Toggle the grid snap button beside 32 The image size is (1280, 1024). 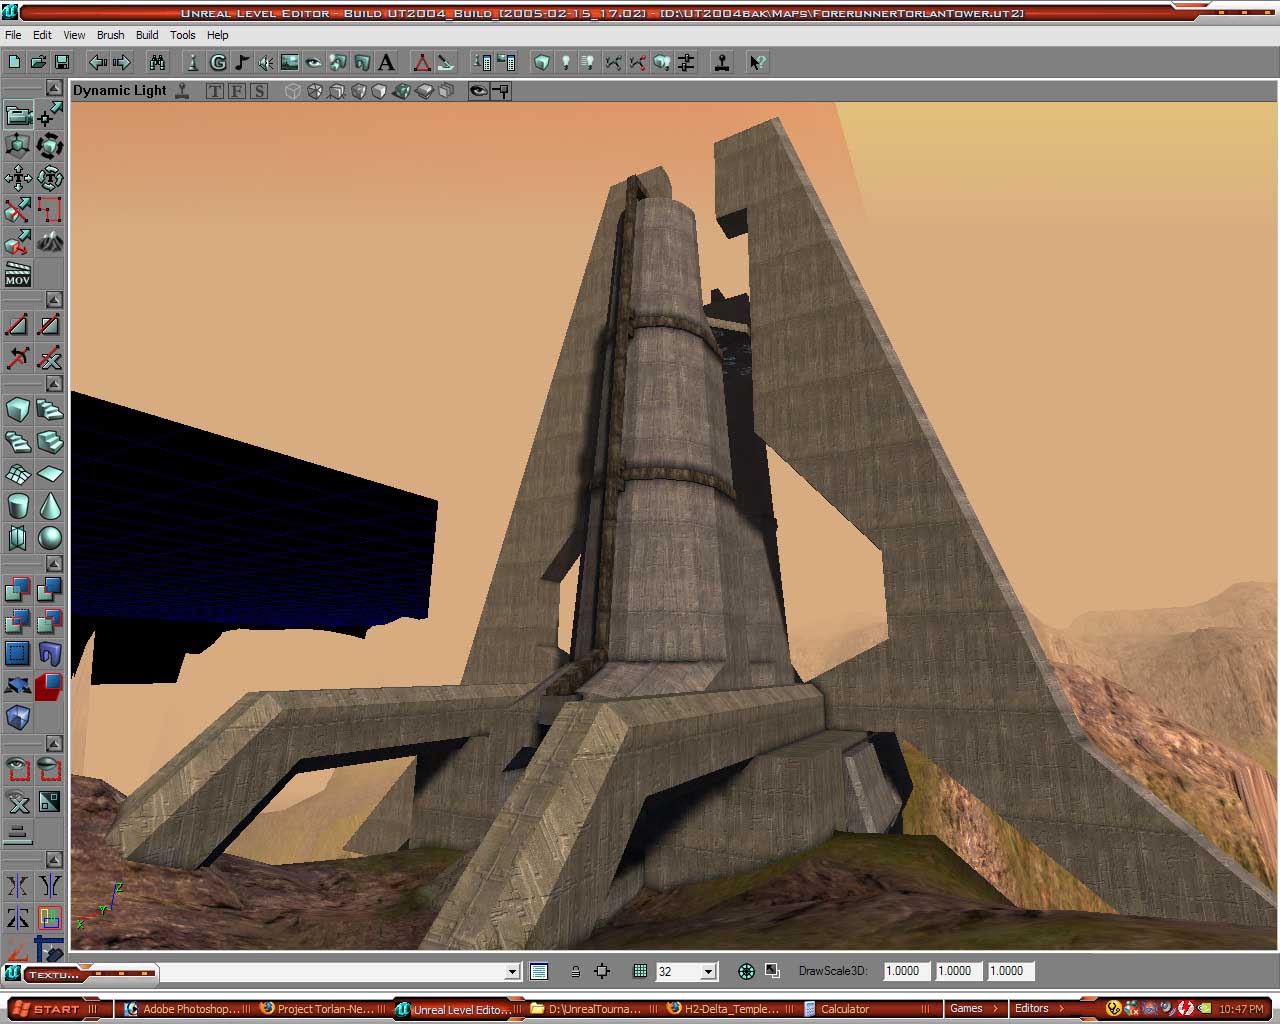[x=641, y=971]
